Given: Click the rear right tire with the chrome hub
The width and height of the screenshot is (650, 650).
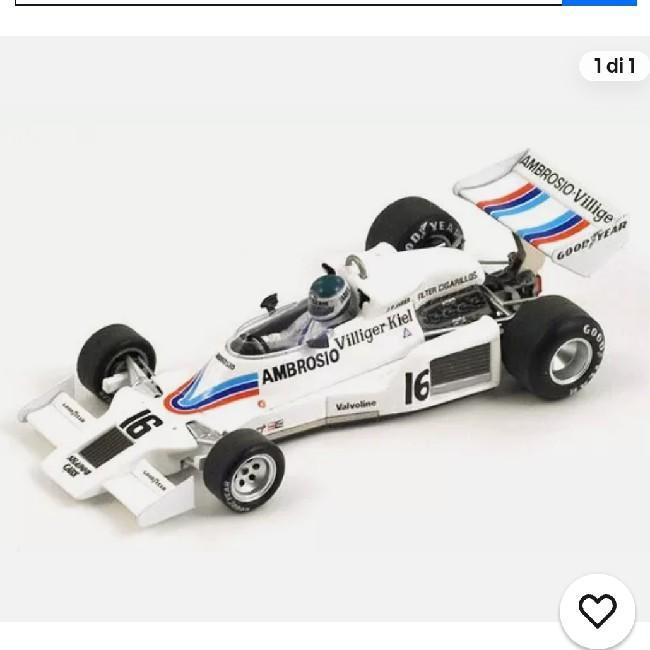Looking at the screenshot, I should [x=555, y=347].
